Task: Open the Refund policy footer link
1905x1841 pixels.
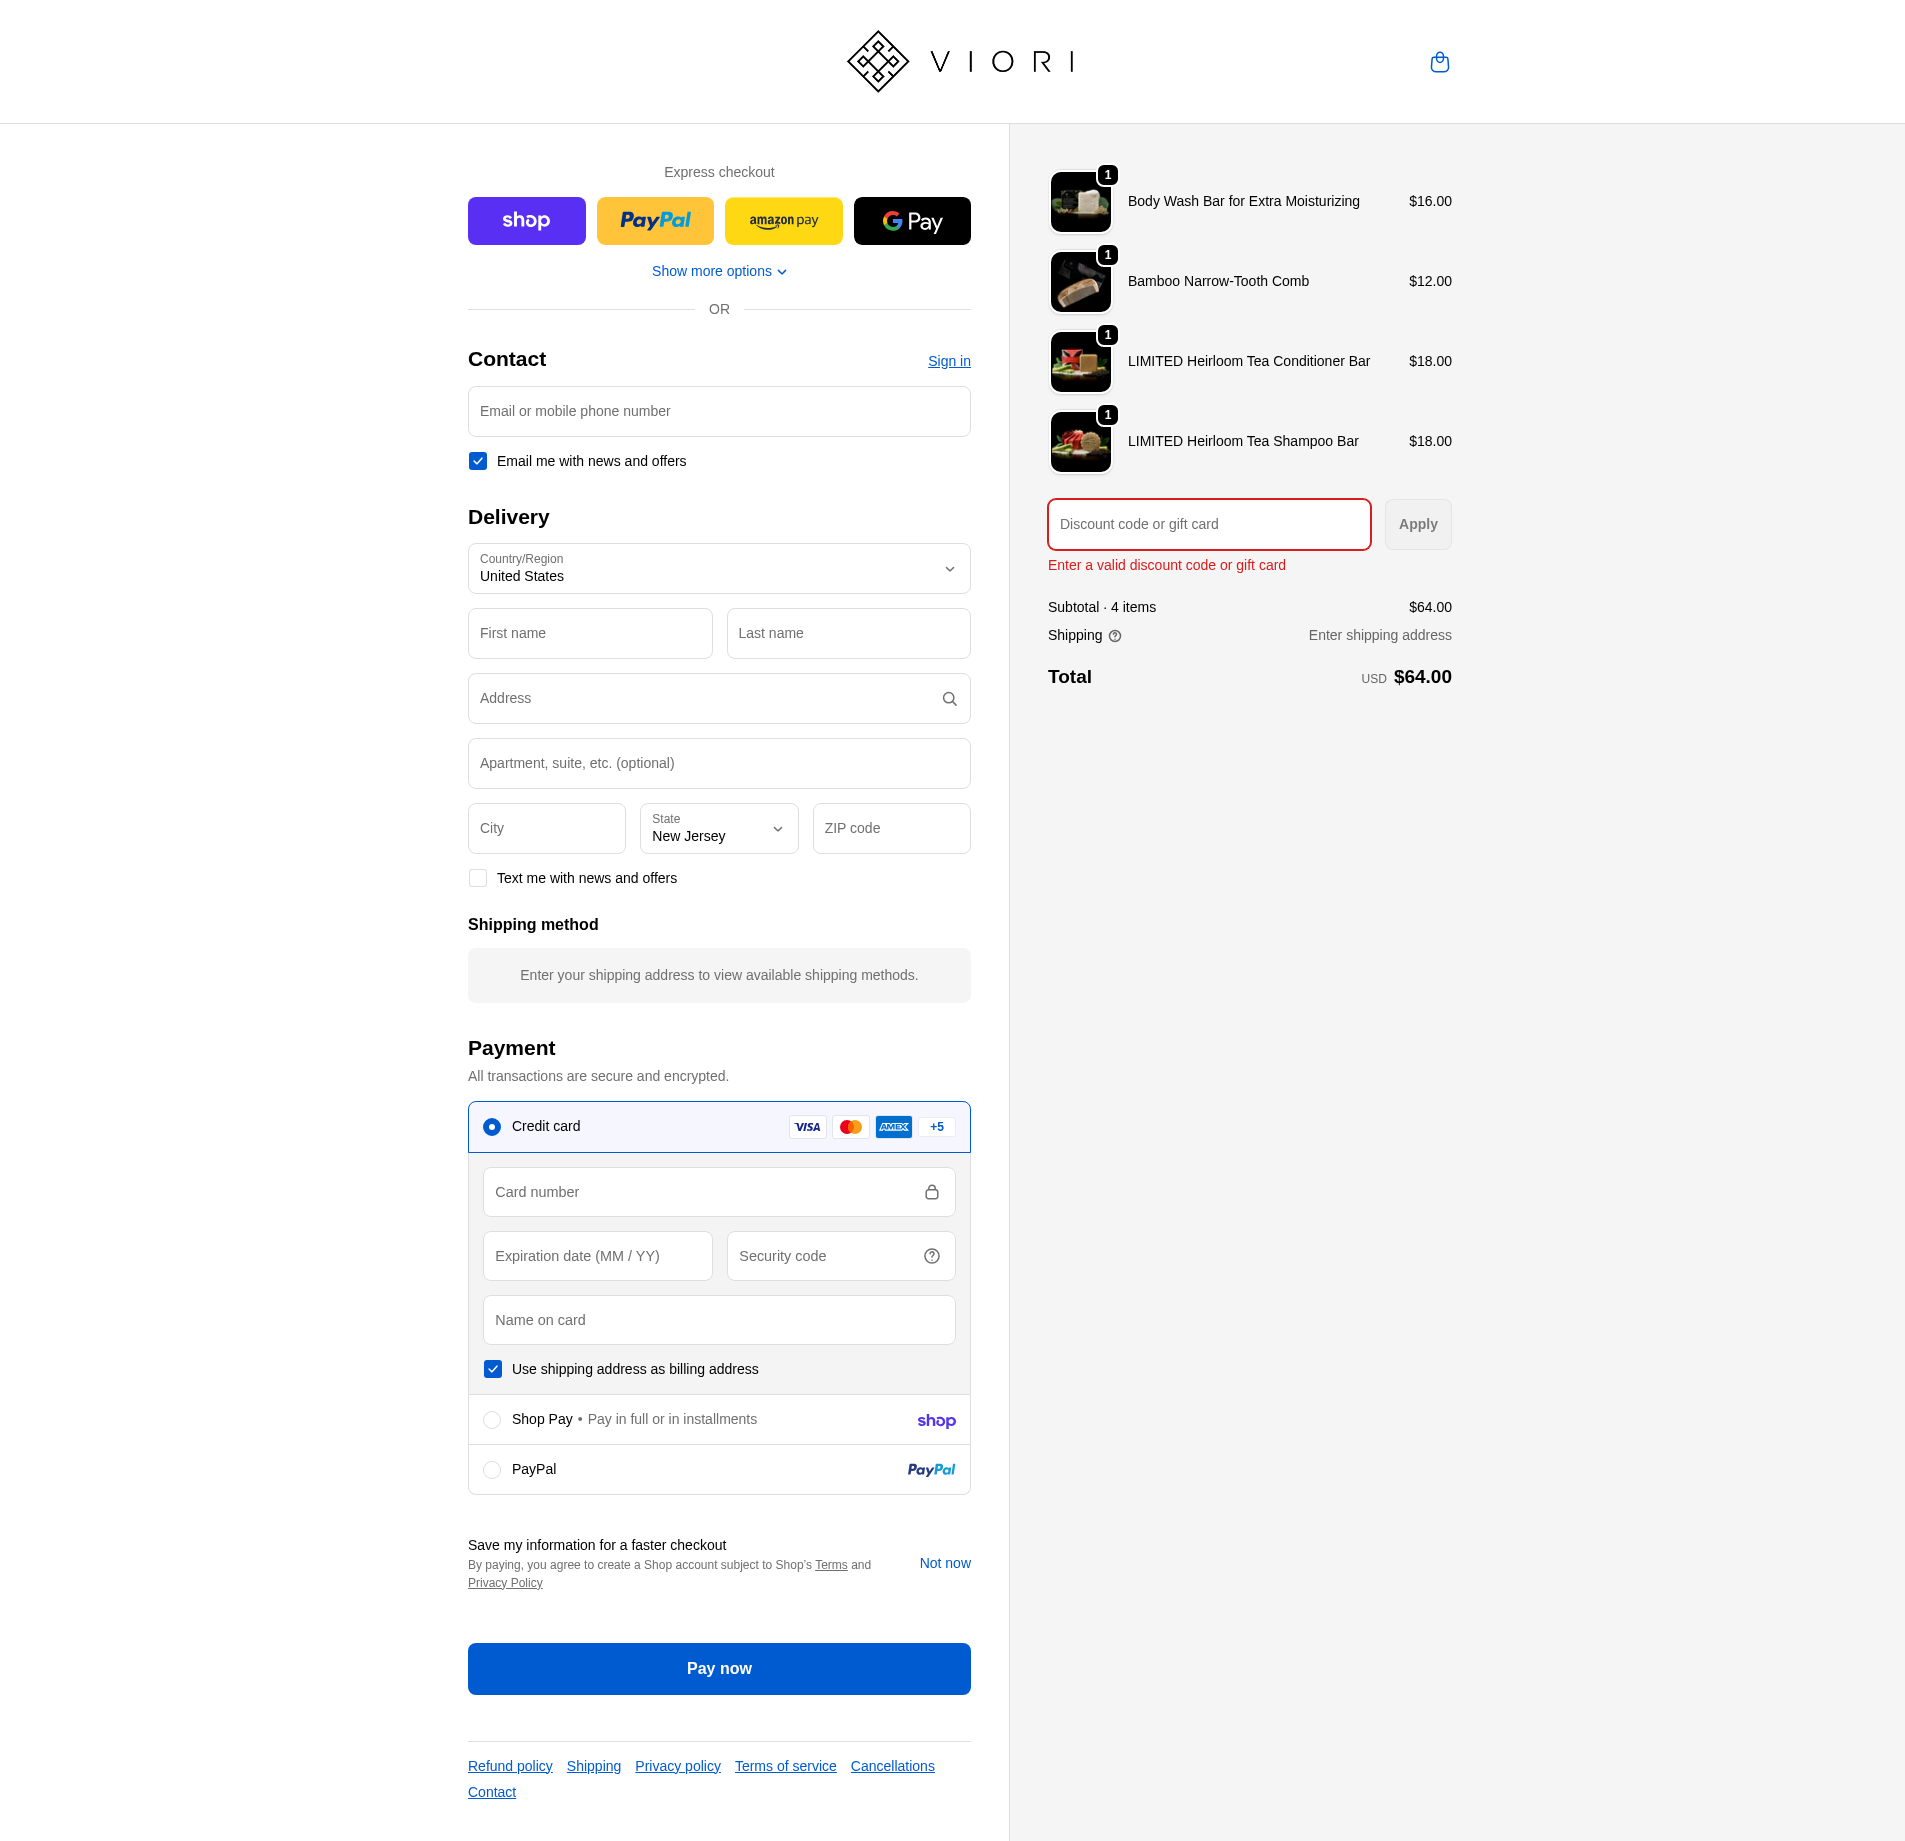Action: pos(510,1766)
